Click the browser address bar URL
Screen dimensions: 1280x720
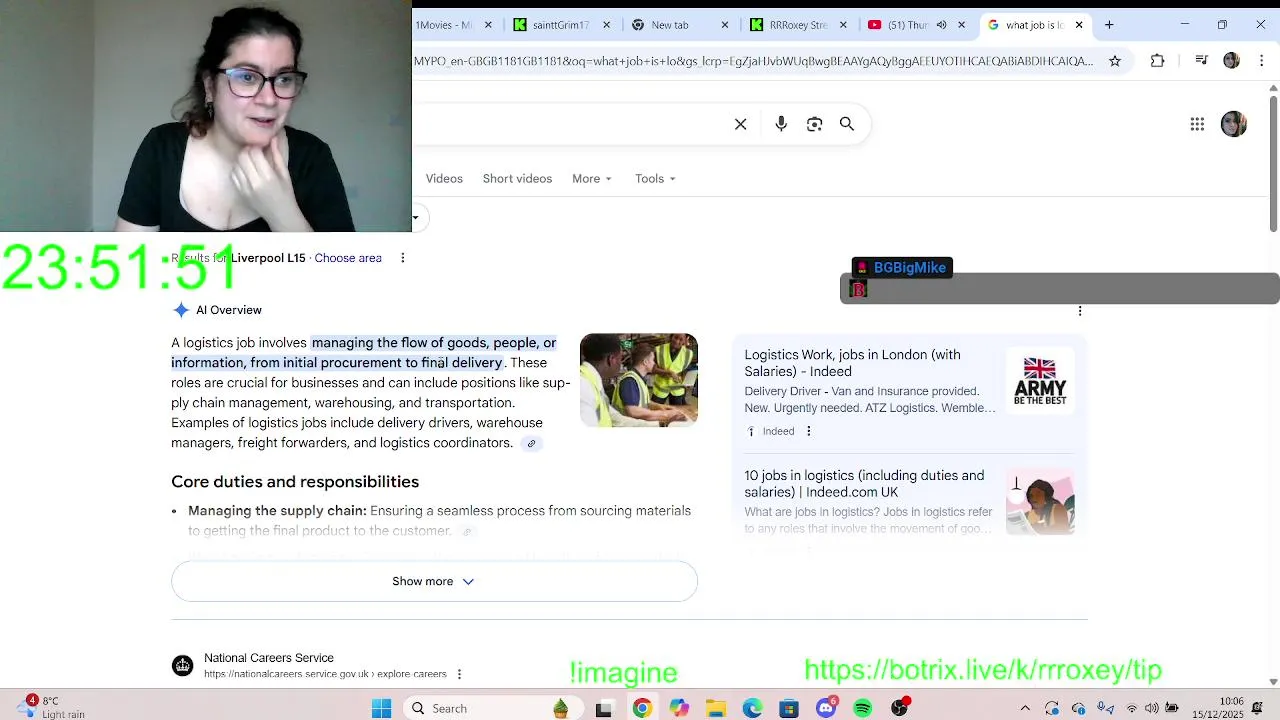[x=754, y=61]
